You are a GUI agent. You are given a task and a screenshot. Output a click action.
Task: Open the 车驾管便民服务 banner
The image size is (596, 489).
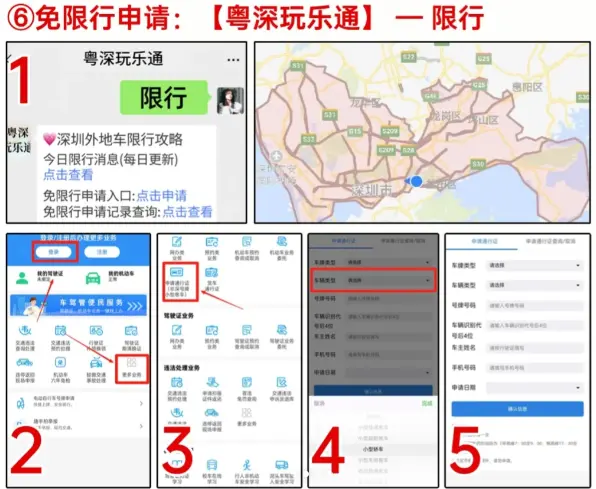coord(78,305)
